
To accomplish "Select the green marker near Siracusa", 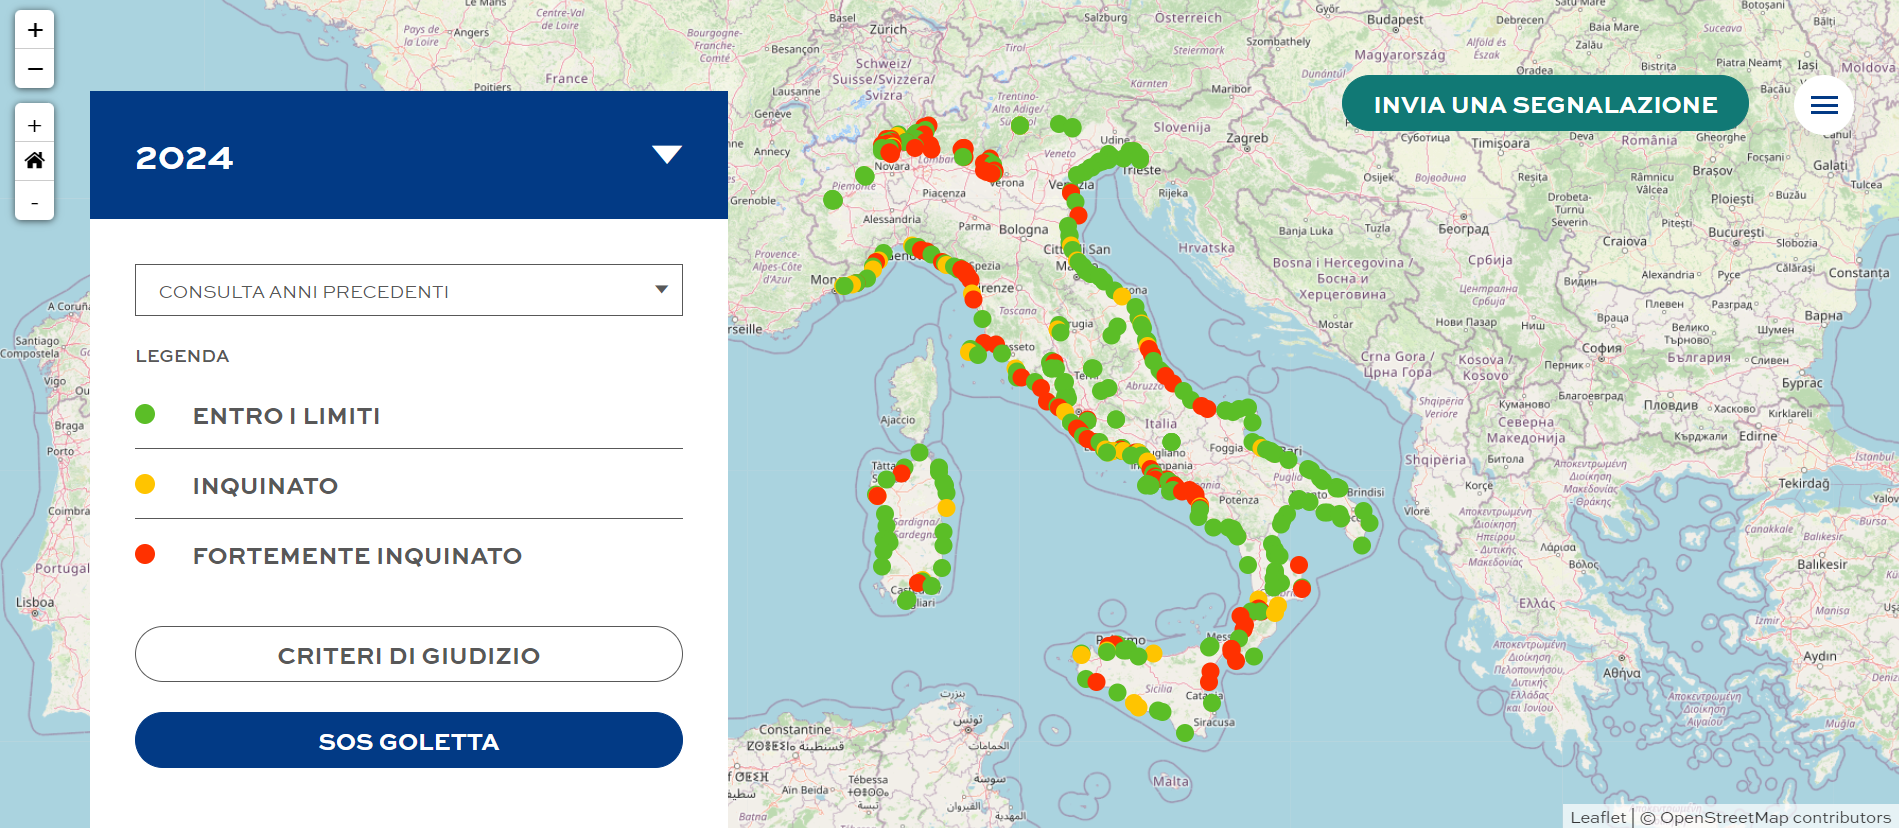I will (1185, 732).
